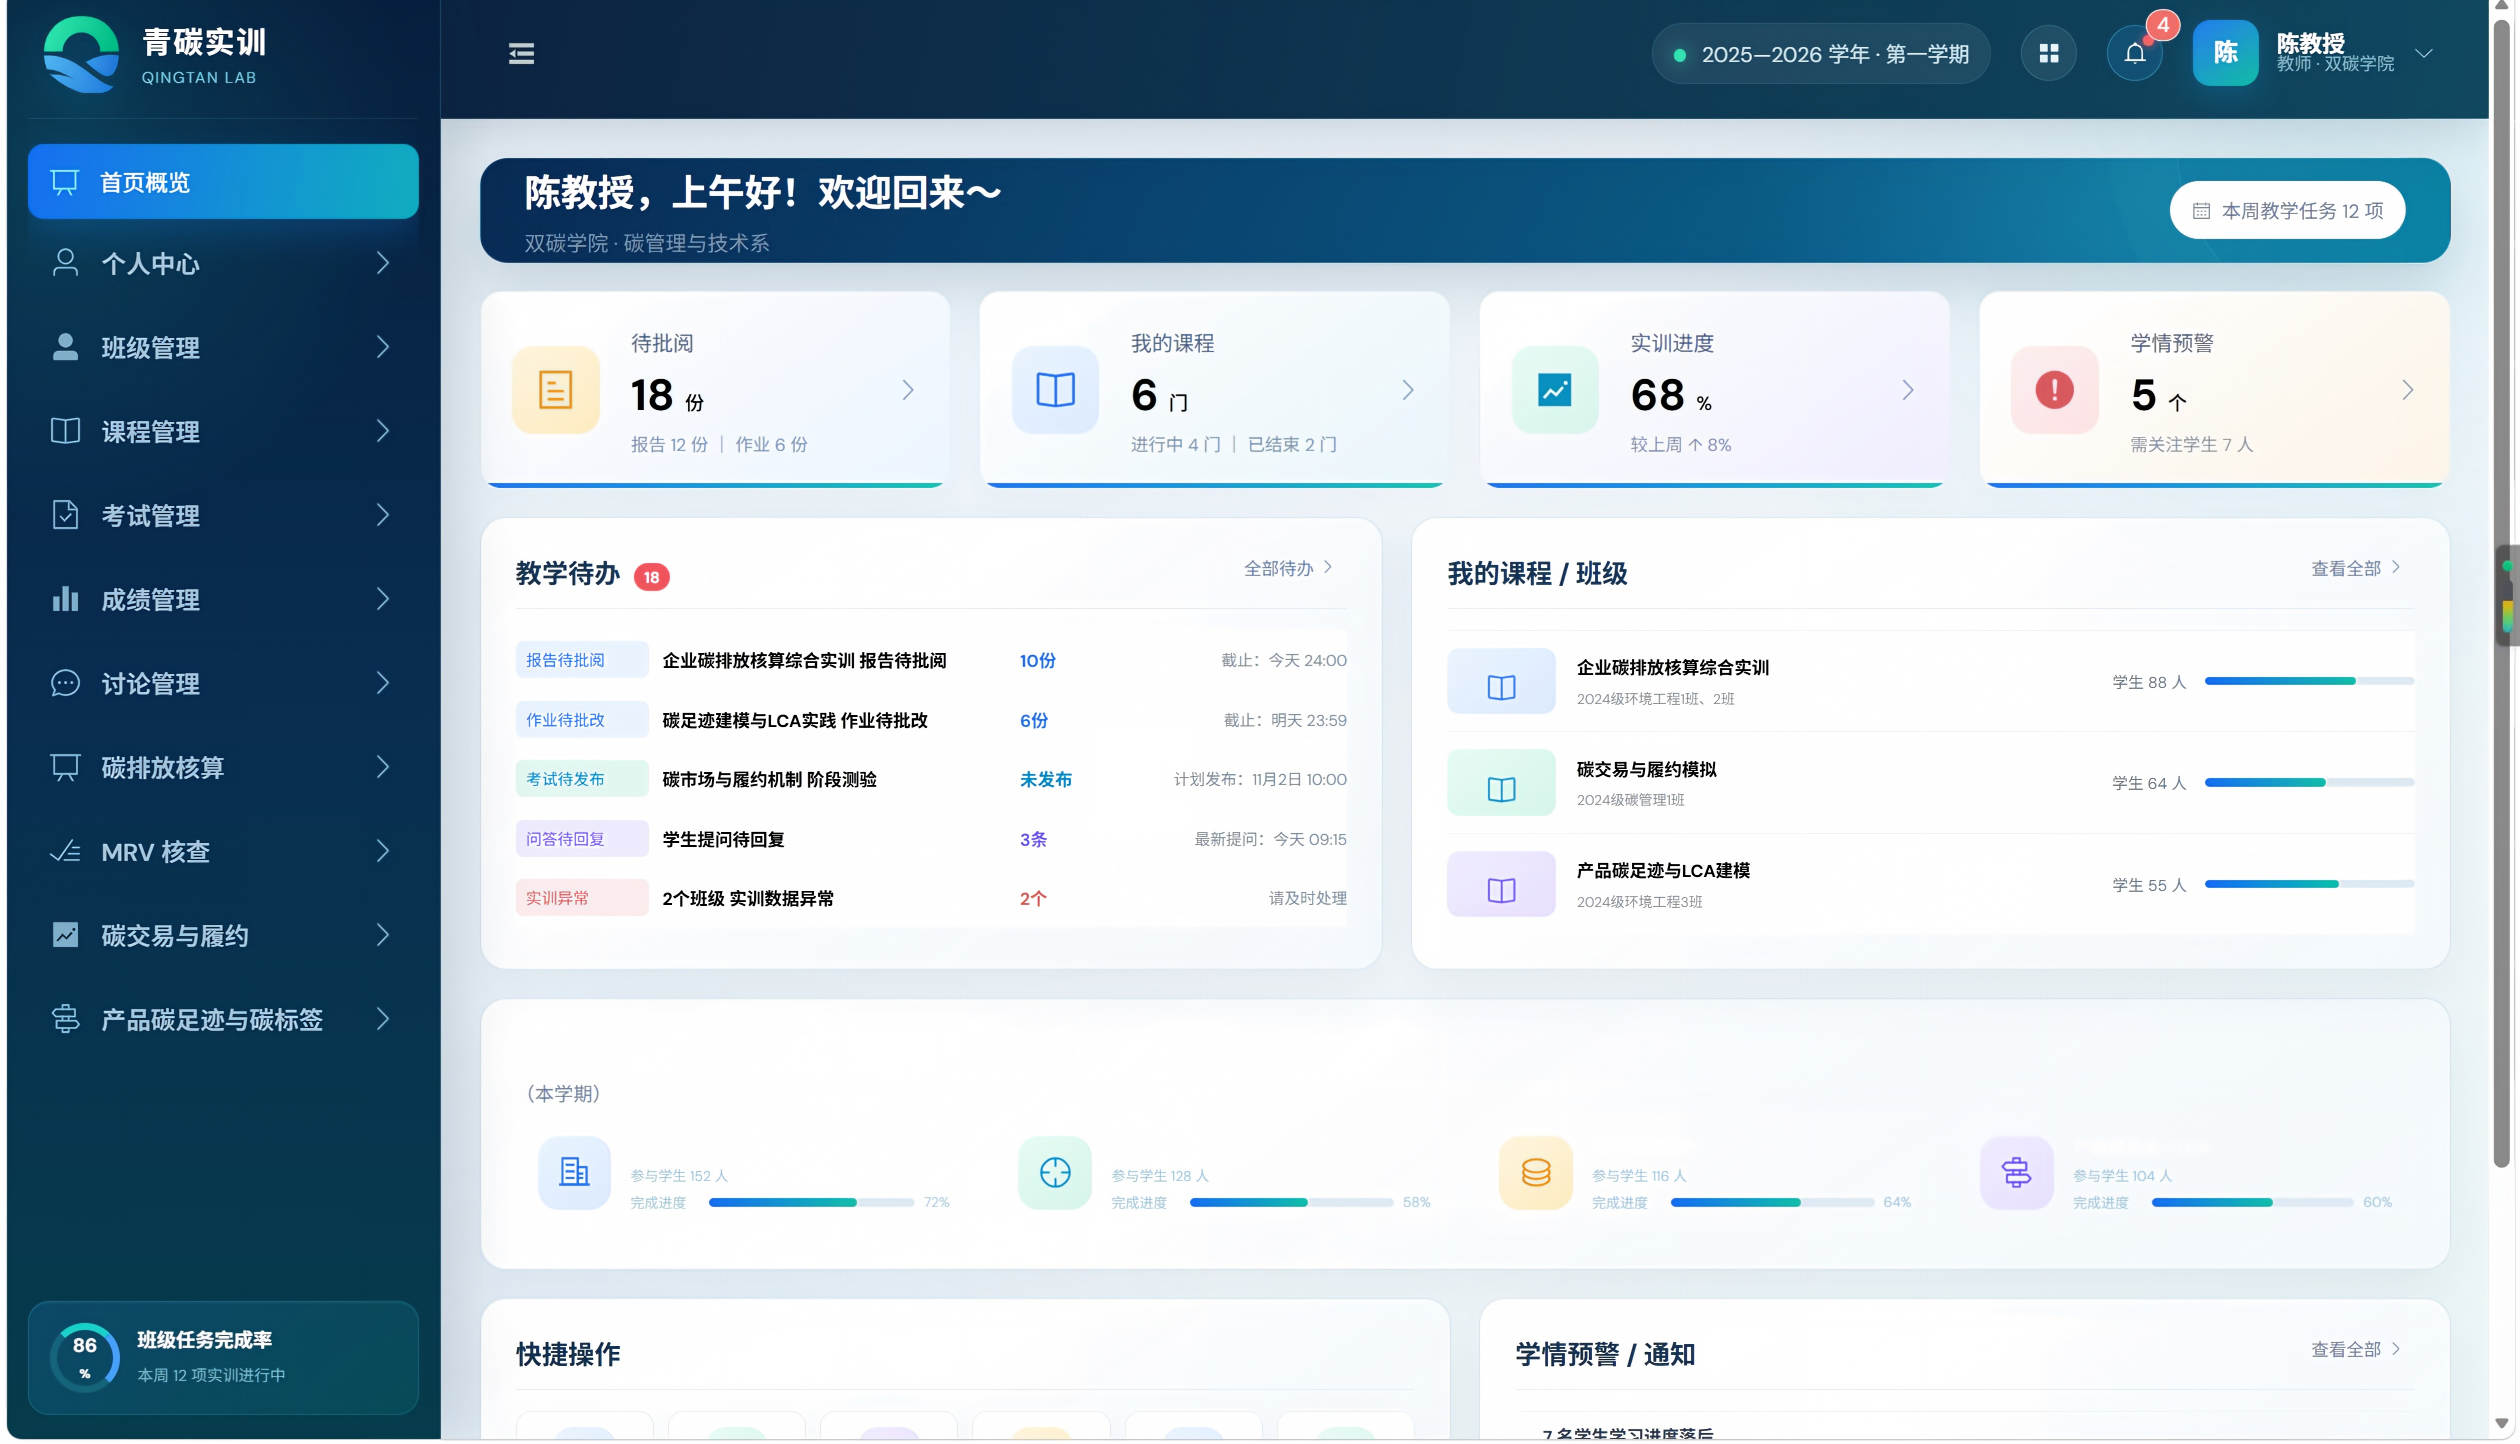This screenshot has height=1444, width=2520.
Task: Click 查看全部 in 我的课程 / 班级
Action: [2355, 569]
